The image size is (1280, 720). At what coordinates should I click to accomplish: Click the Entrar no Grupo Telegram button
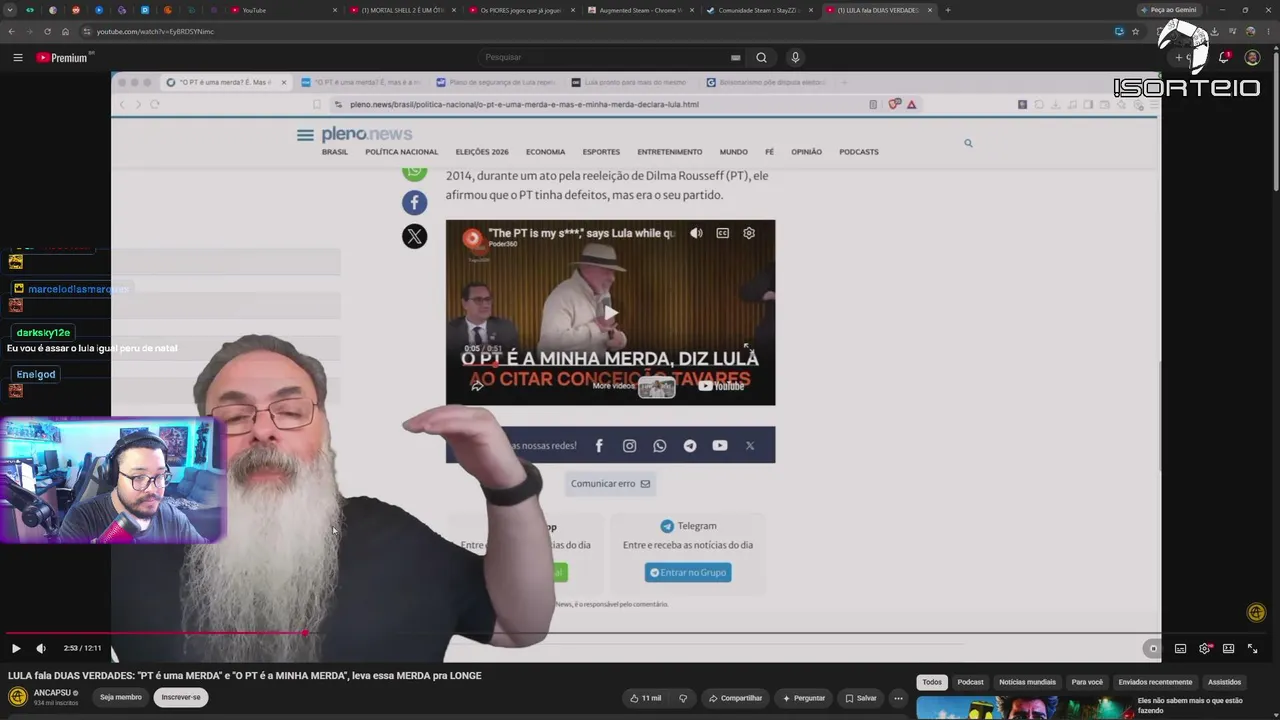(688, 572)
